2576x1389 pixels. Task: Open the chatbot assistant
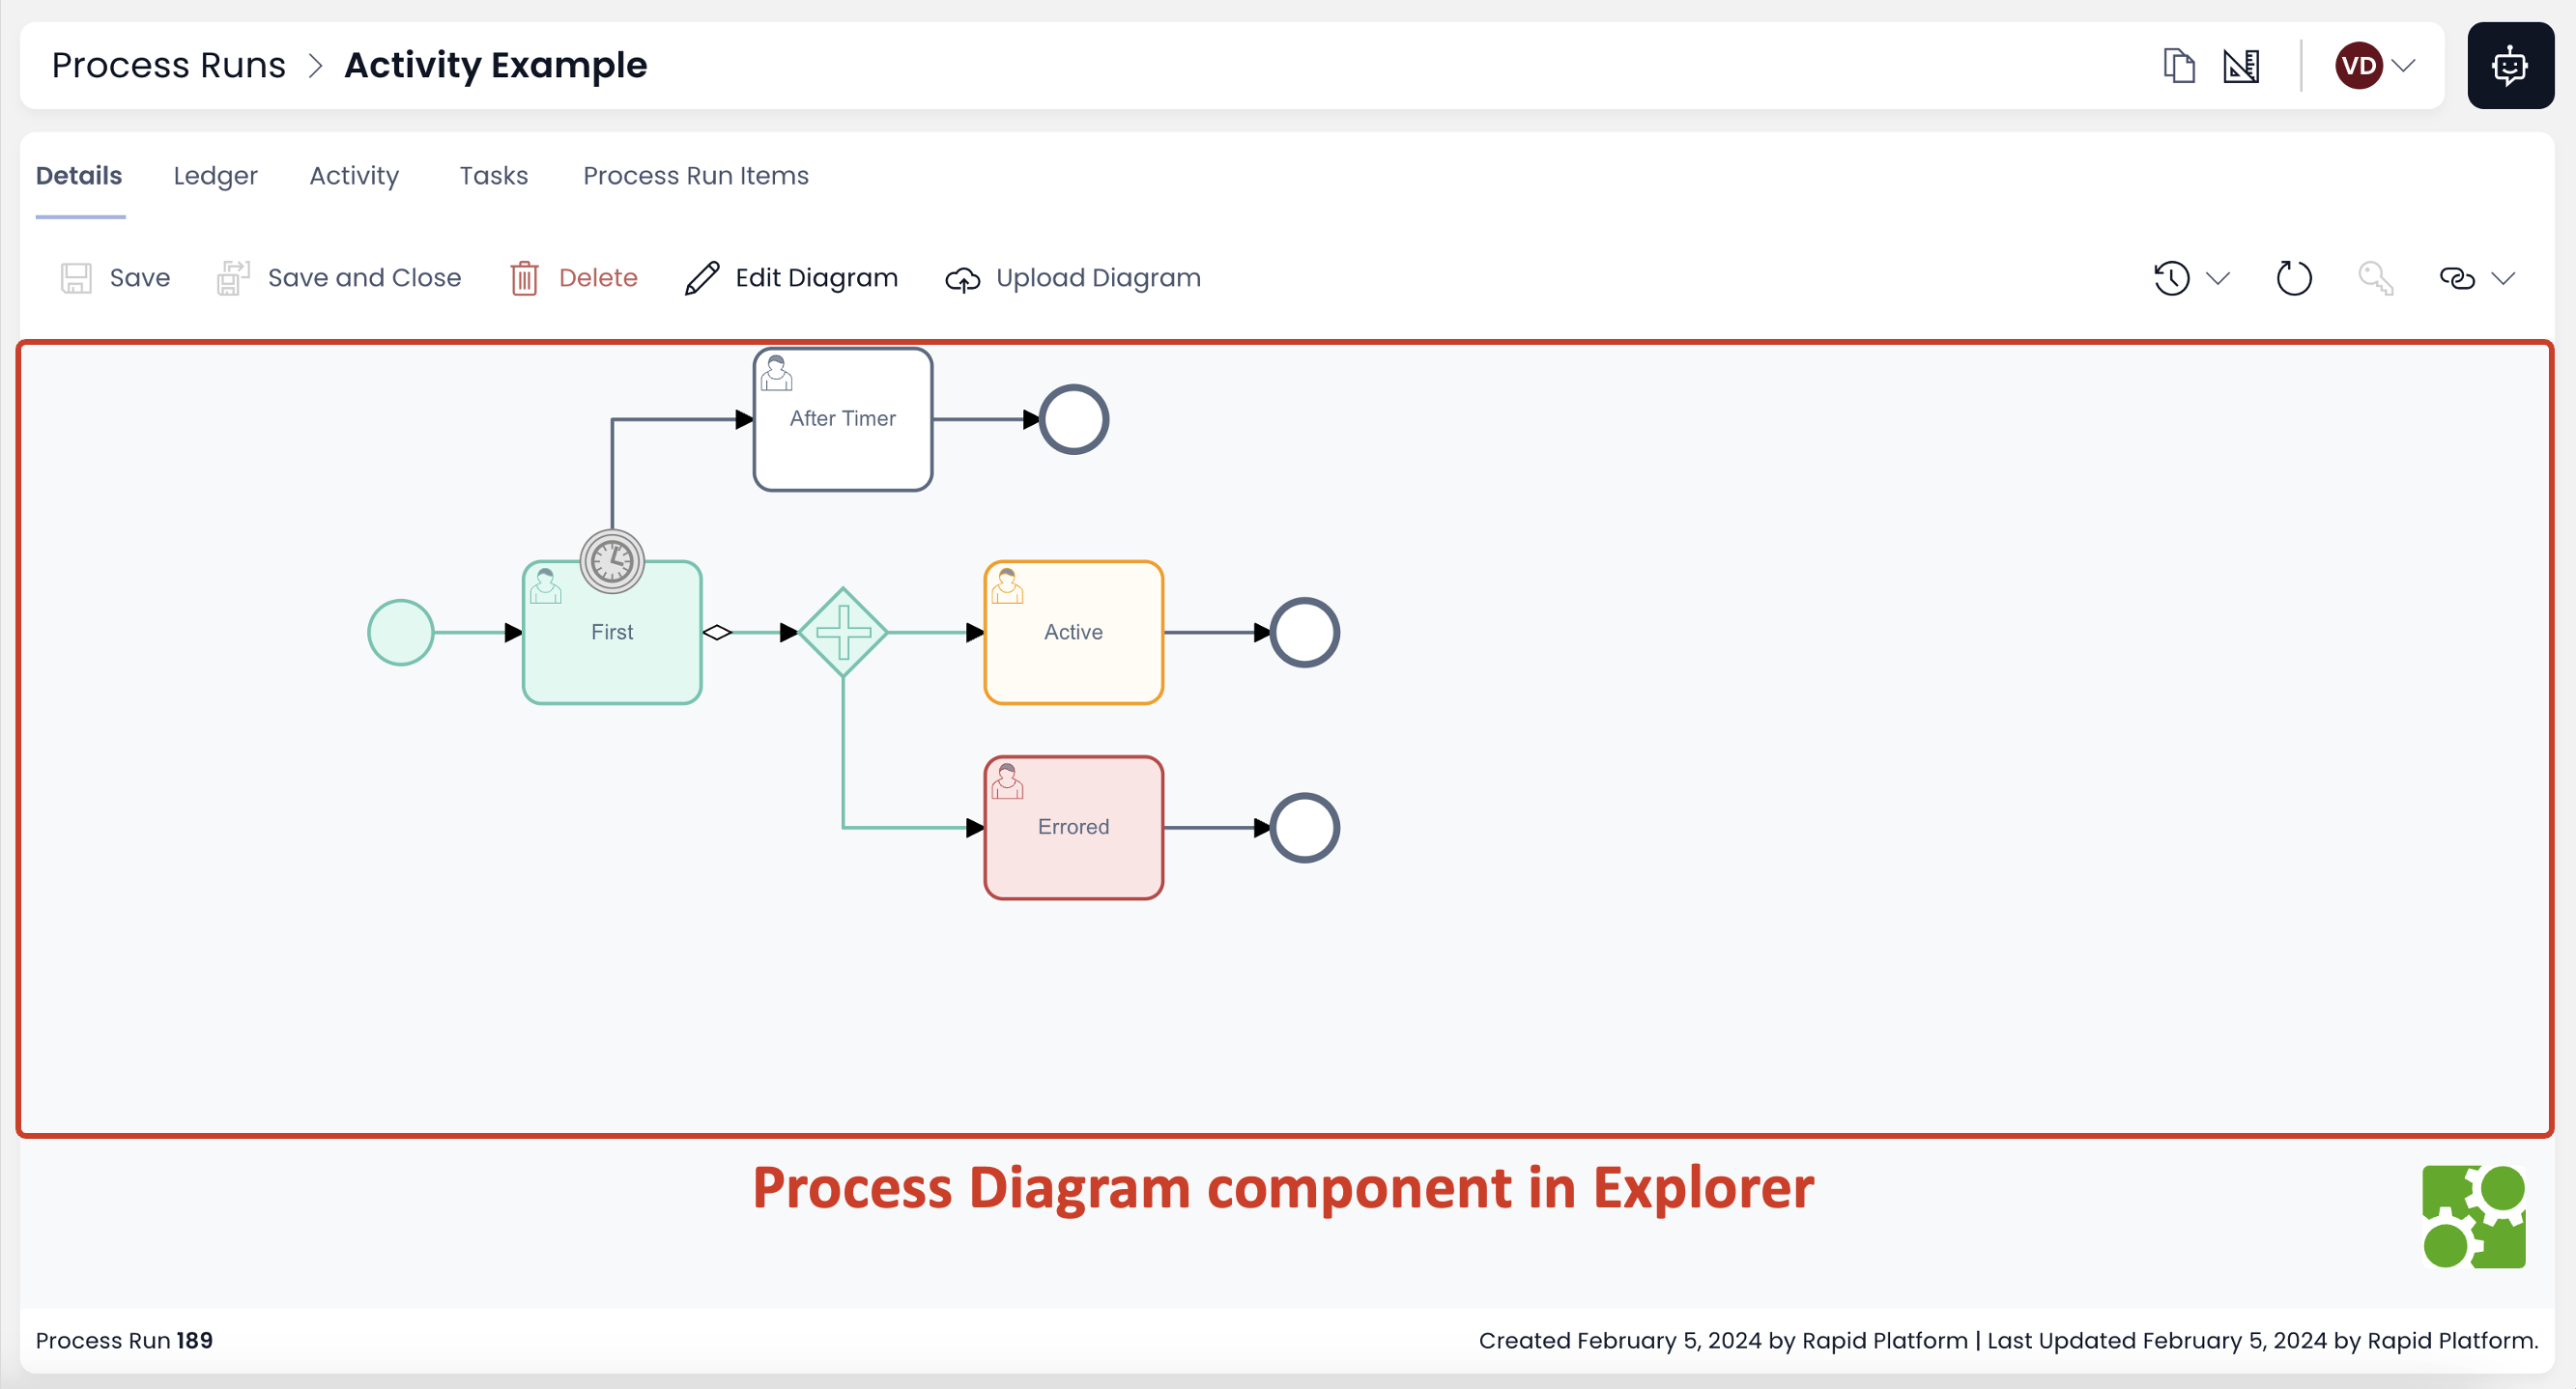tap(2510, 65)
